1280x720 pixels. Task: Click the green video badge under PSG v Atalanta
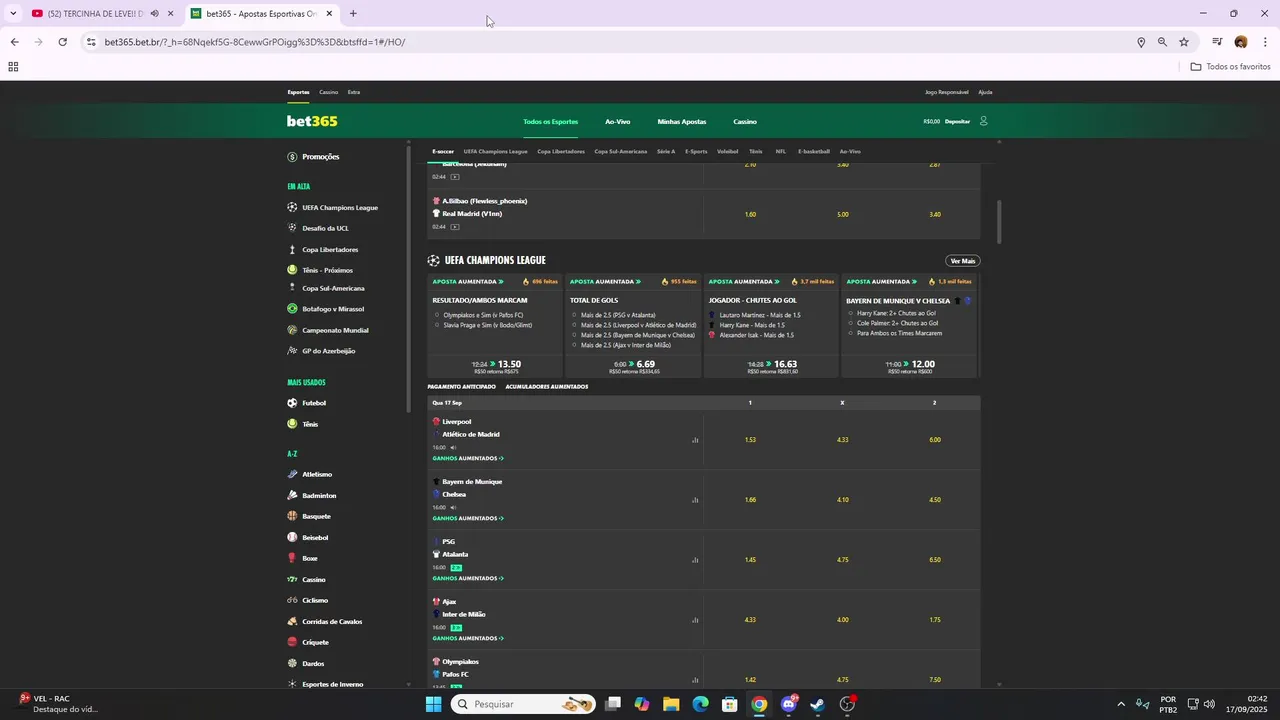pos(456,567)
